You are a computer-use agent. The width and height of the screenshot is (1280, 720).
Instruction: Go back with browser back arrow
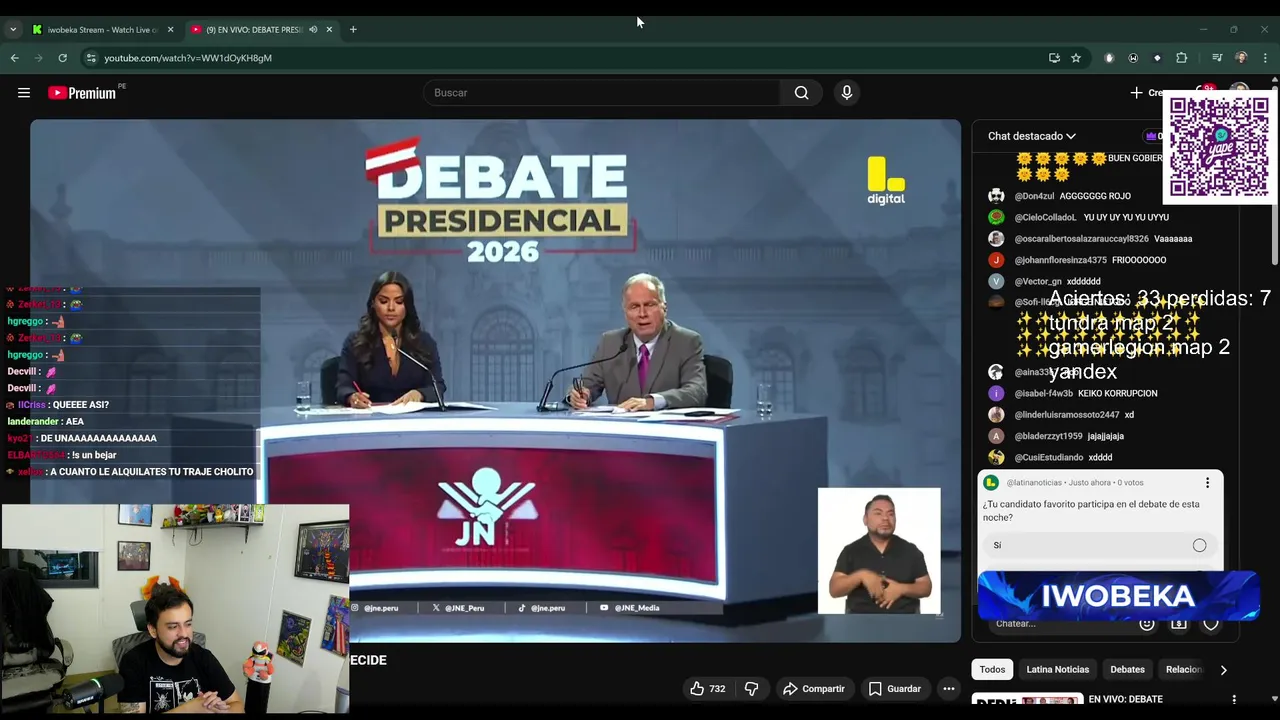(x=14, y=58)
